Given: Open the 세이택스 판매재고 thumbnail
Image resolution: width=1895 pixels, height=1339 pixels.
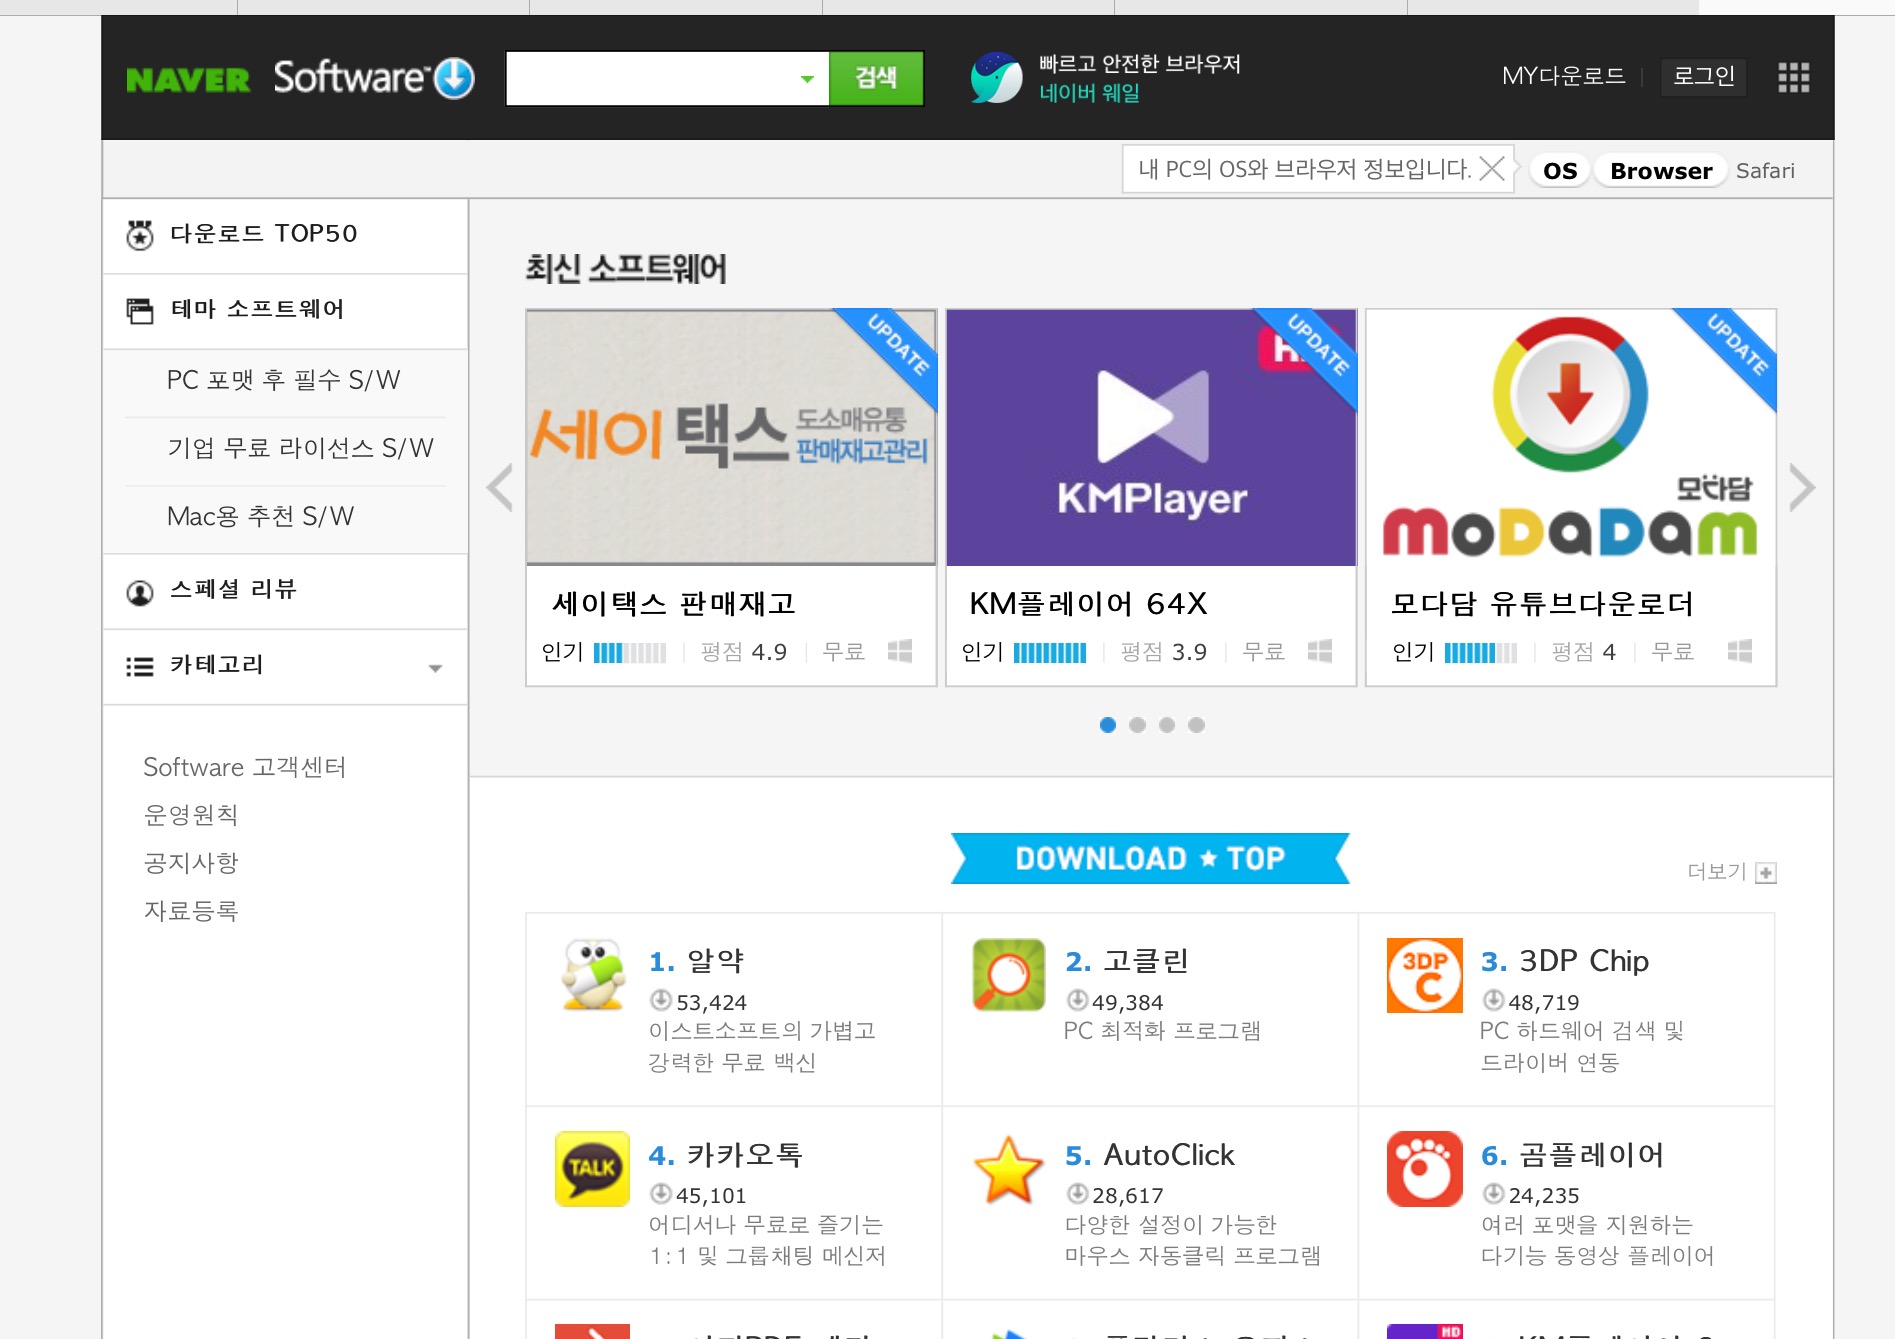Looking at the screenshot, I should pyautogui.click(x=731, y=438).
